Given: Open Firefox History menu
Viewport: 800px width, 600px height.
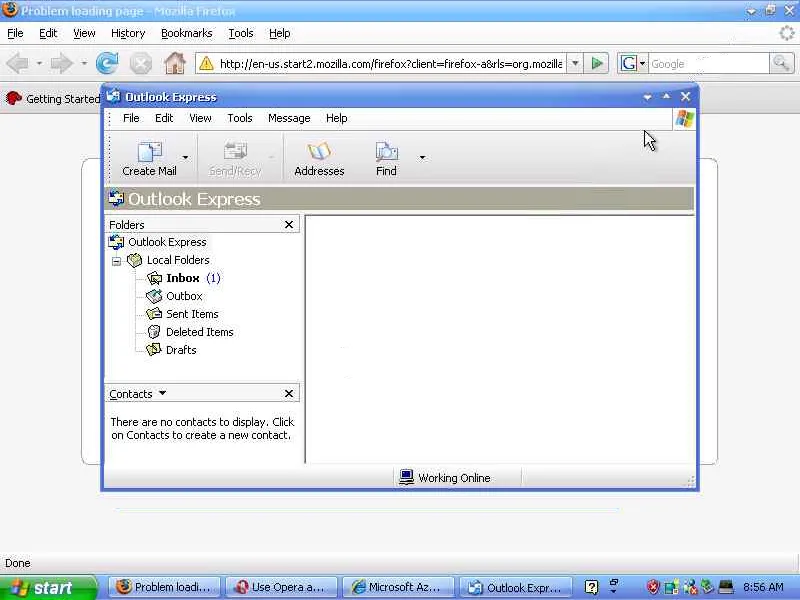Looking at the screenshot, I should pos(128,33).
